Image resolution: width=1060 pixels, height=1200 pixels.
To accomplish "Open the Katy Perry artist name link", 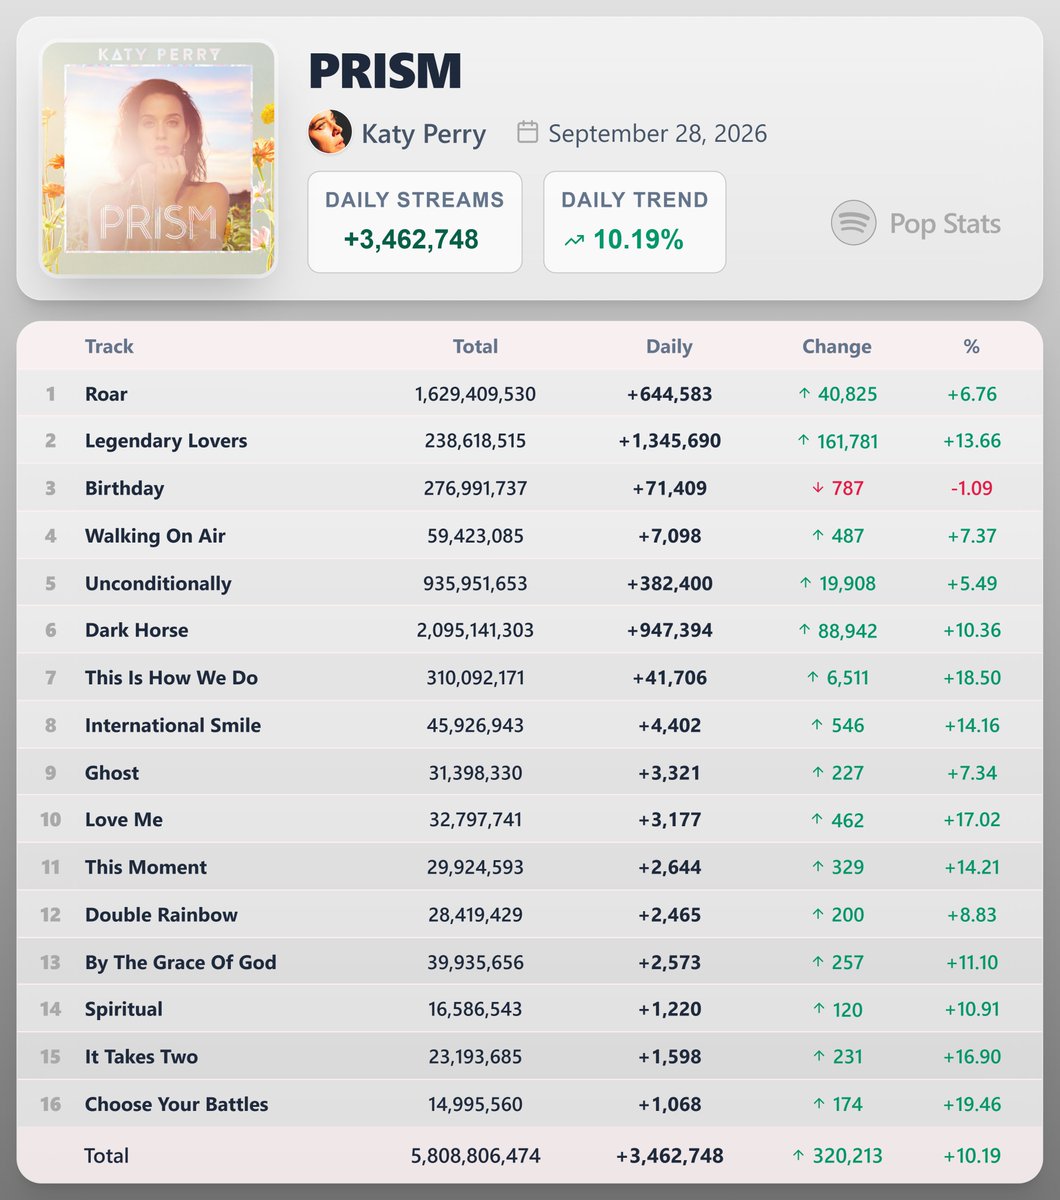I will point(423,133).
